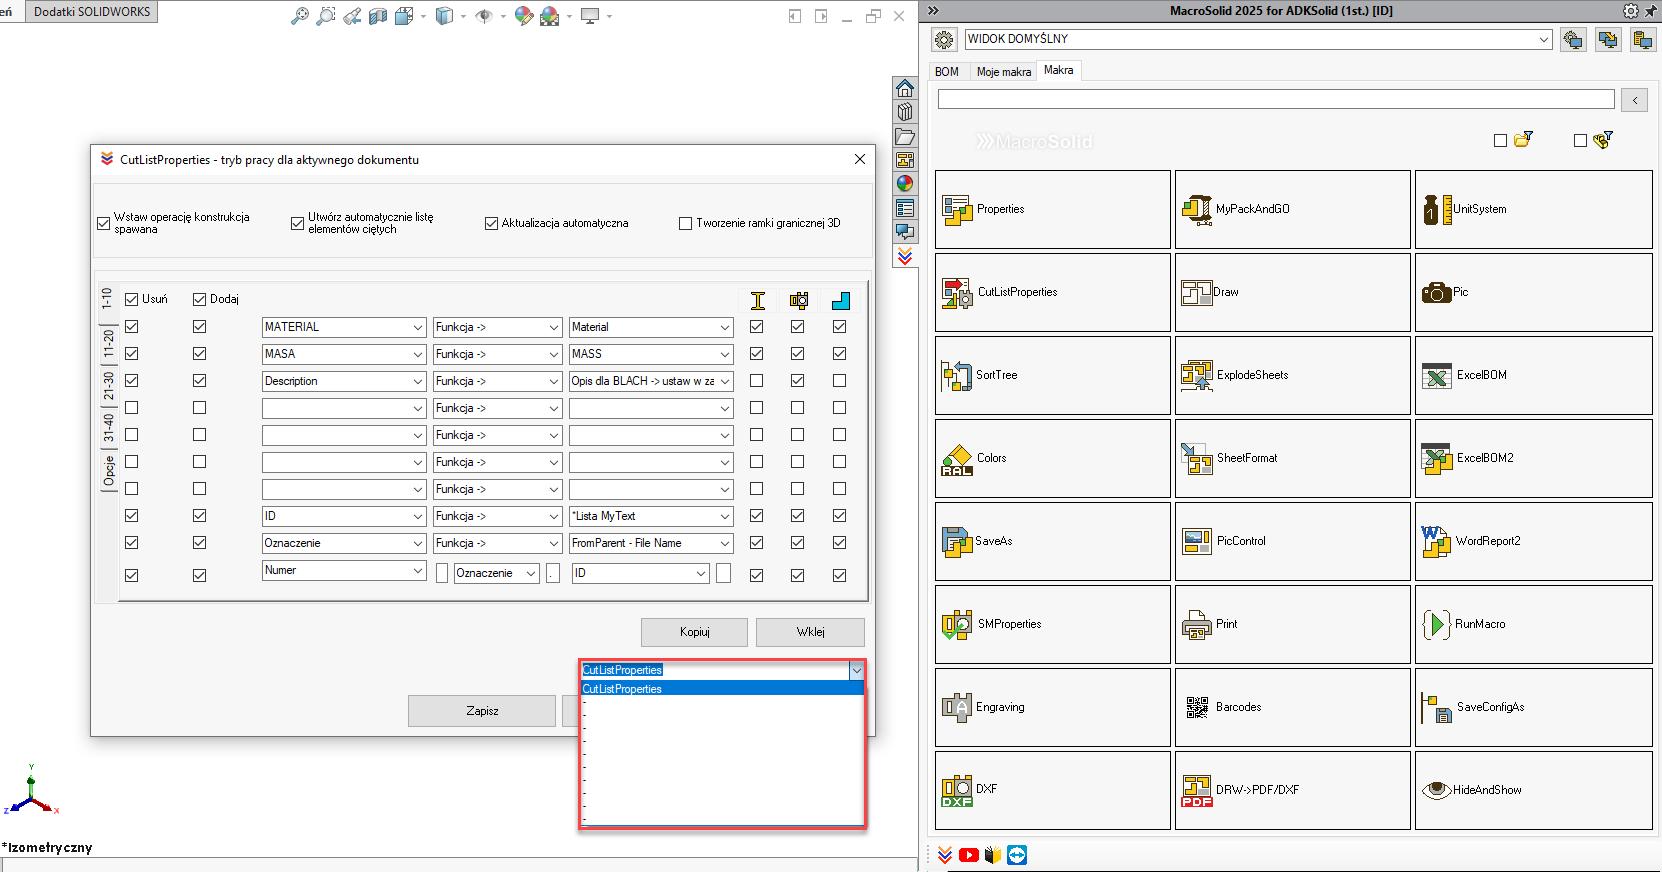The height and width of the screenshot is (872, 1662).
Task: Enable Tworzenie ramki granicznej 3D checkbox
Action: (x=685, y=224)
